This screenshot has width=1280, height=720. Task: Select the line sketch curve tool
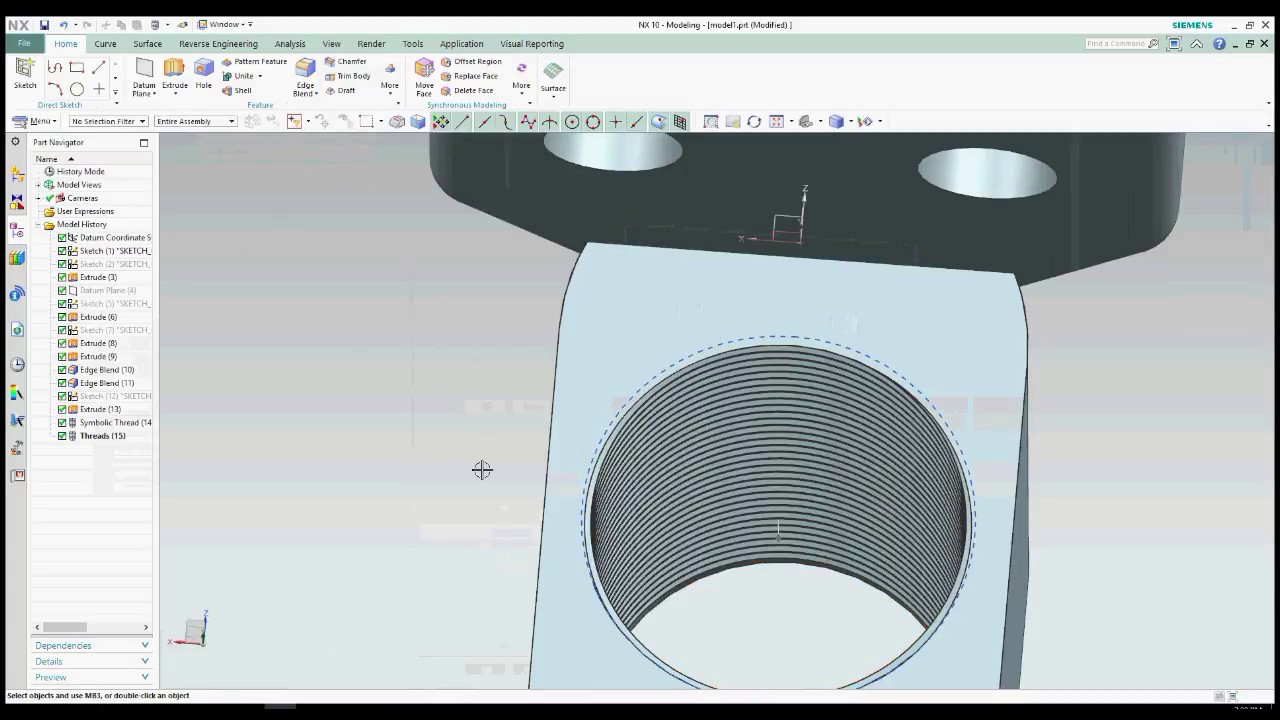pyautogui.click(x=98, y=67)
